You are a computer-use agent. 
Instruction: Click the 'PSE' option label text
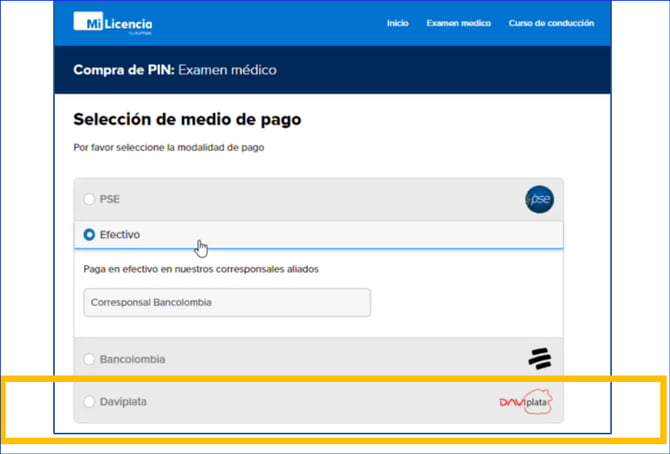110,199
